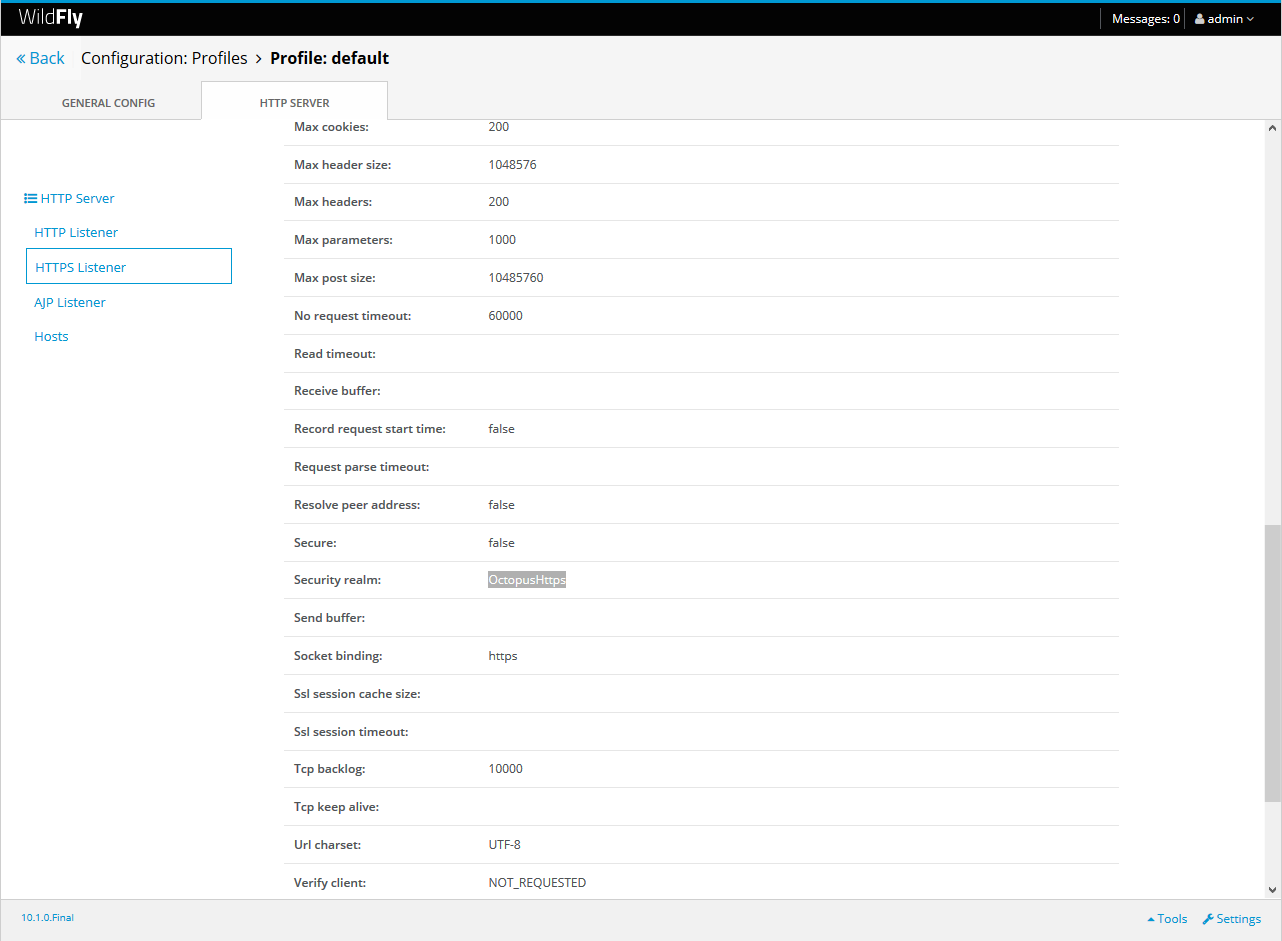Screen dimensions: 1282x941
Task: Click the HTTP Server list icon
Action: pos(30,199)
